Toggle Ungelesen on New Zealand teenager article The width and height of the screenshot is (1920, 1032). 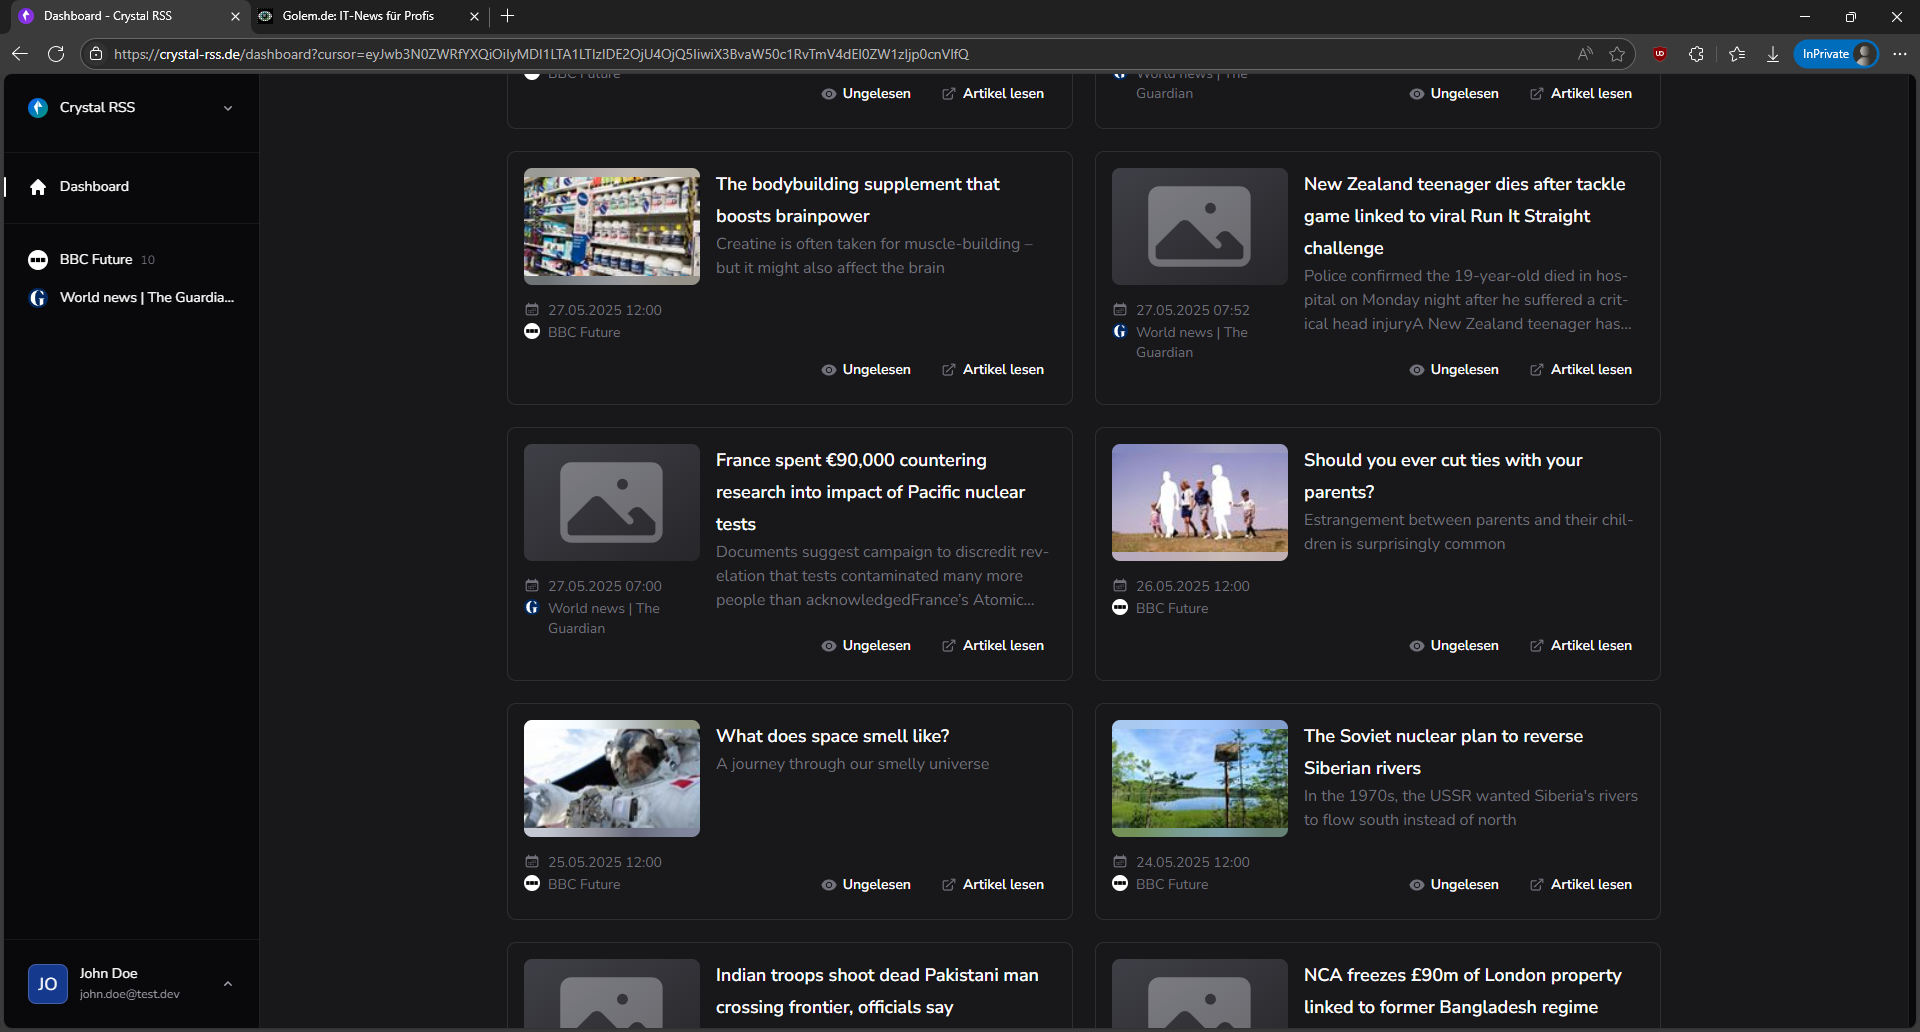tap(1454, 370)
